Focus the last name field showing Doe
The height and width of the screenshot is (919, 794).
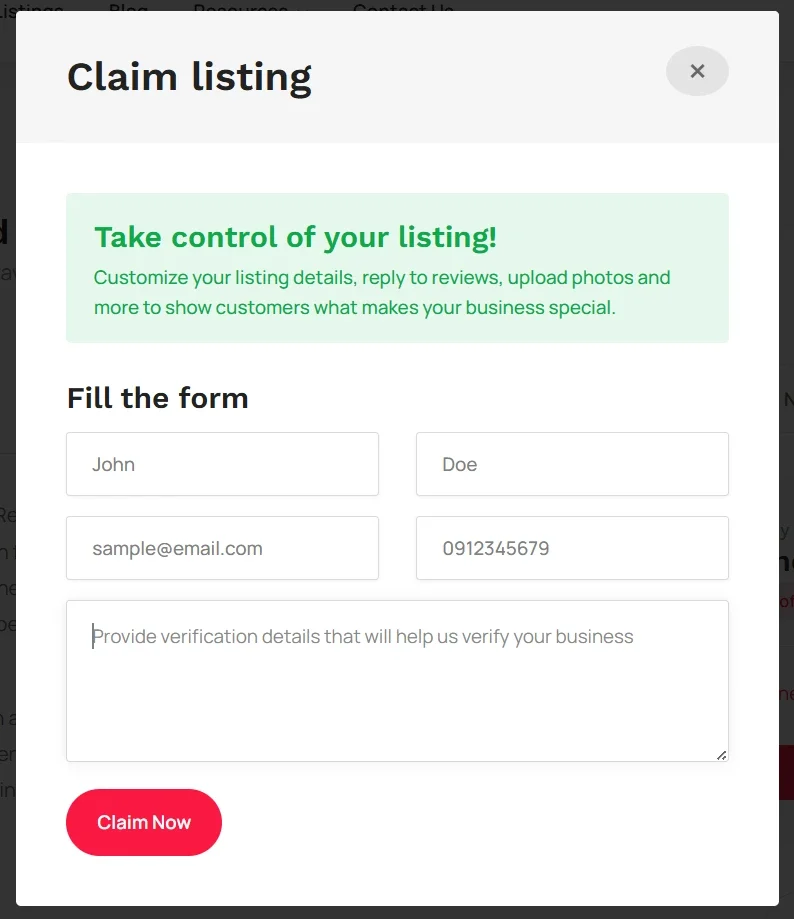pyautogui.click(x=572, y=464)
